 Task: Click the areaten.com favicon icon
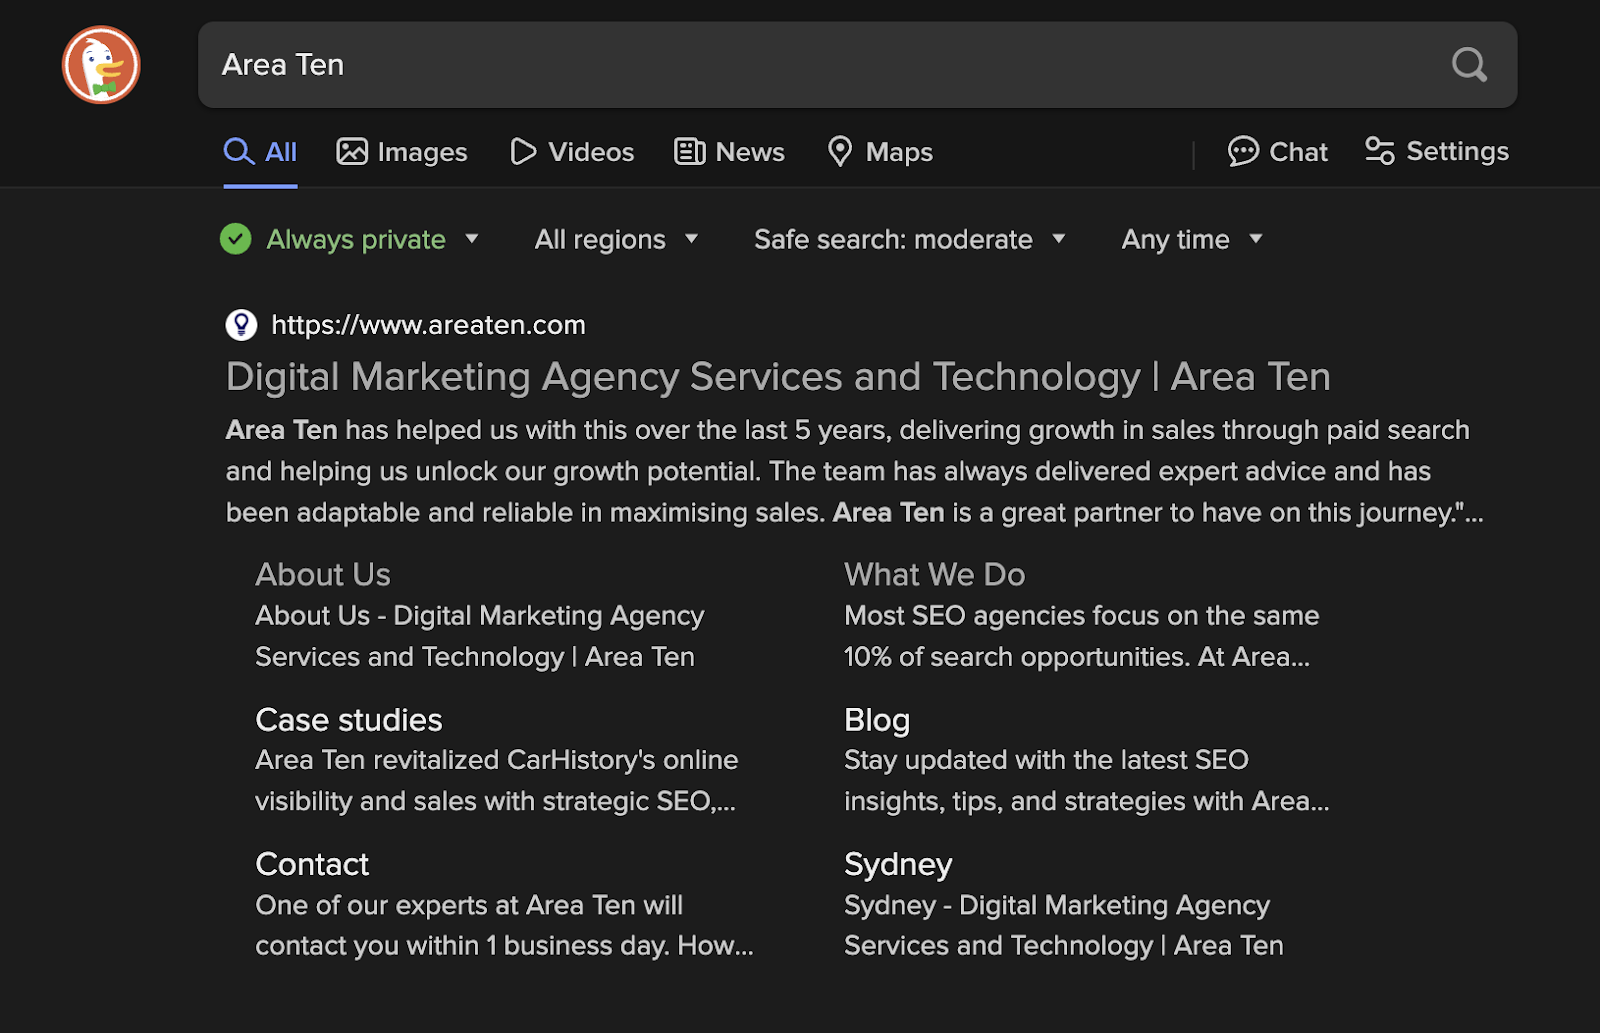(x=241, y=325)
